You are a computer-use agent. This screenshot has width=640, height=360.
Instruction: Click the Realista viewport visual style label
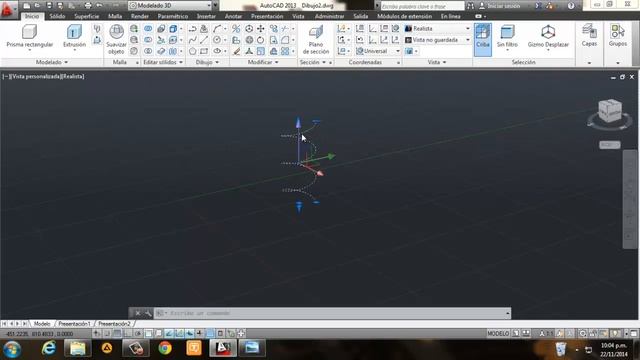click(73, 76)
